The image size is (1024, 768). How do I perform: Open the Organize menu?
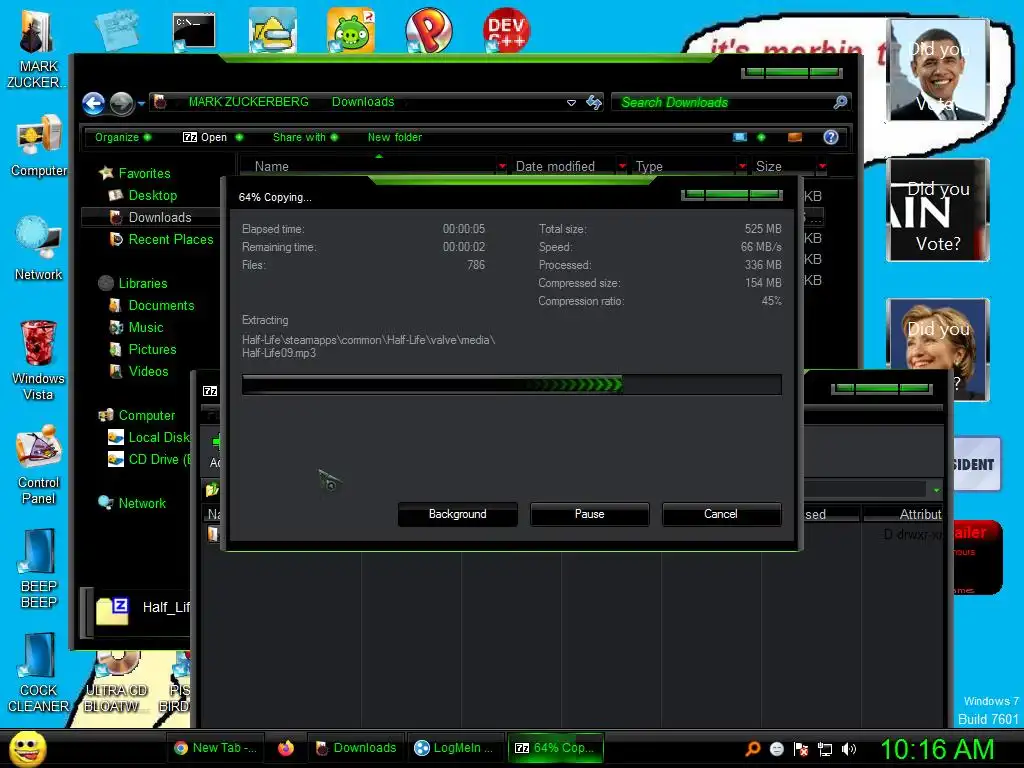coord(123,137)
